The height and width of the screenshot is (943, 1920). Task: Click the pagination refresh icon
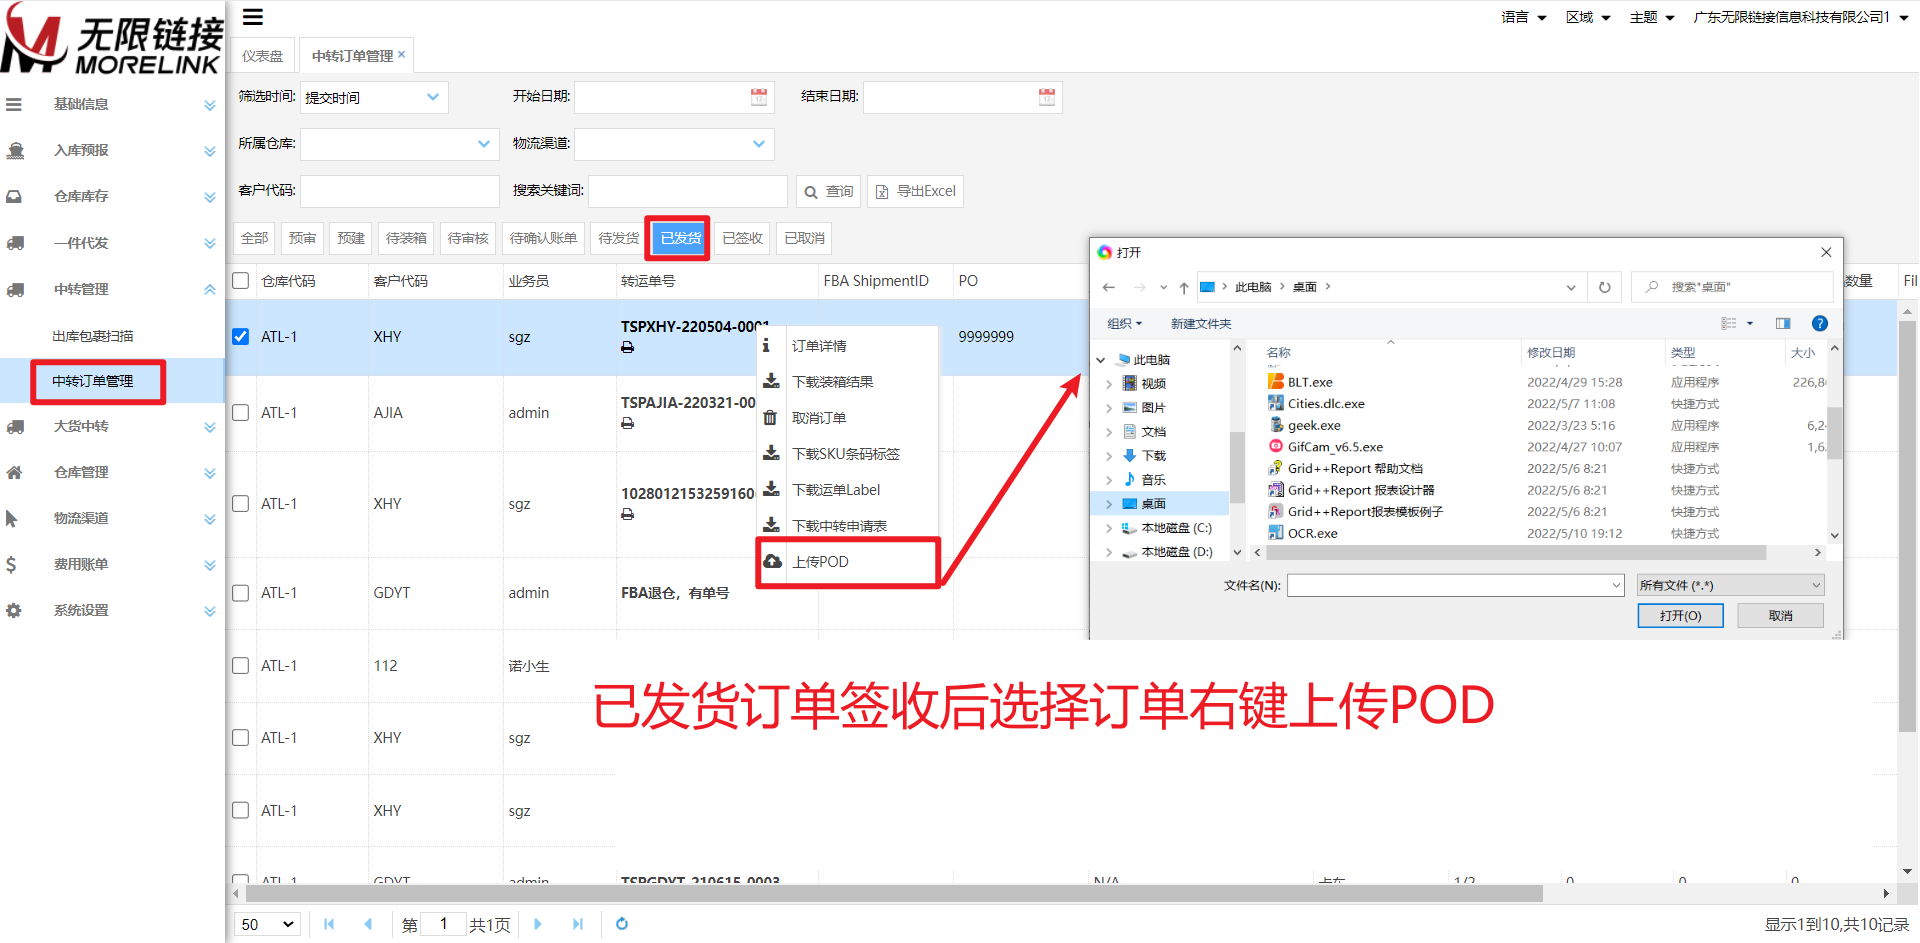[x=622, y=924]
